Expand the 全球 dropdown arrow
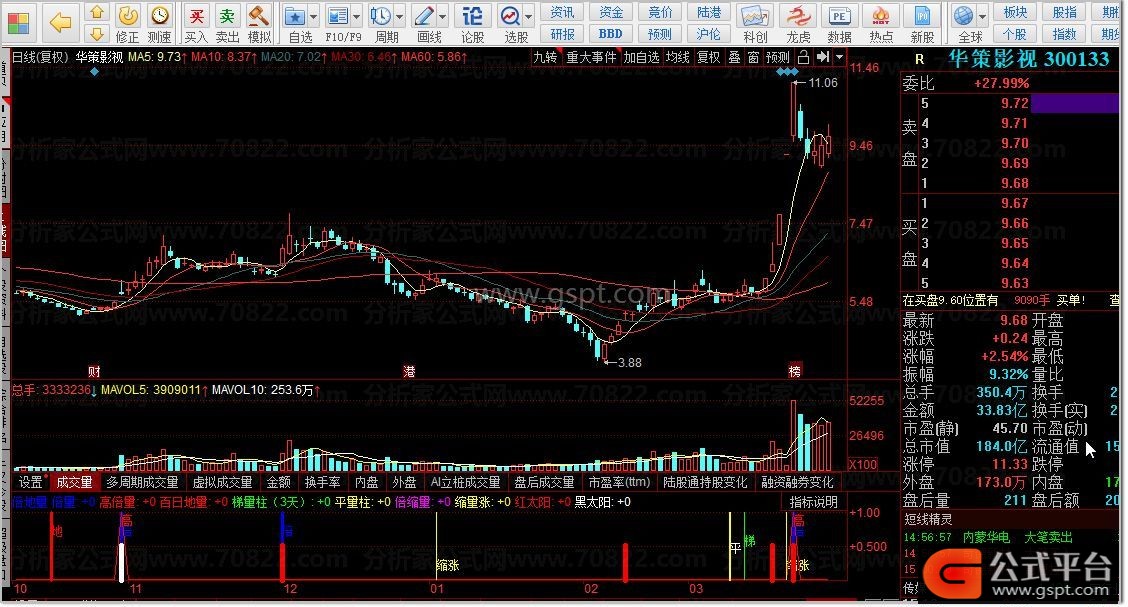Viewport: 1128px width, 607px height. click(982, 17)
